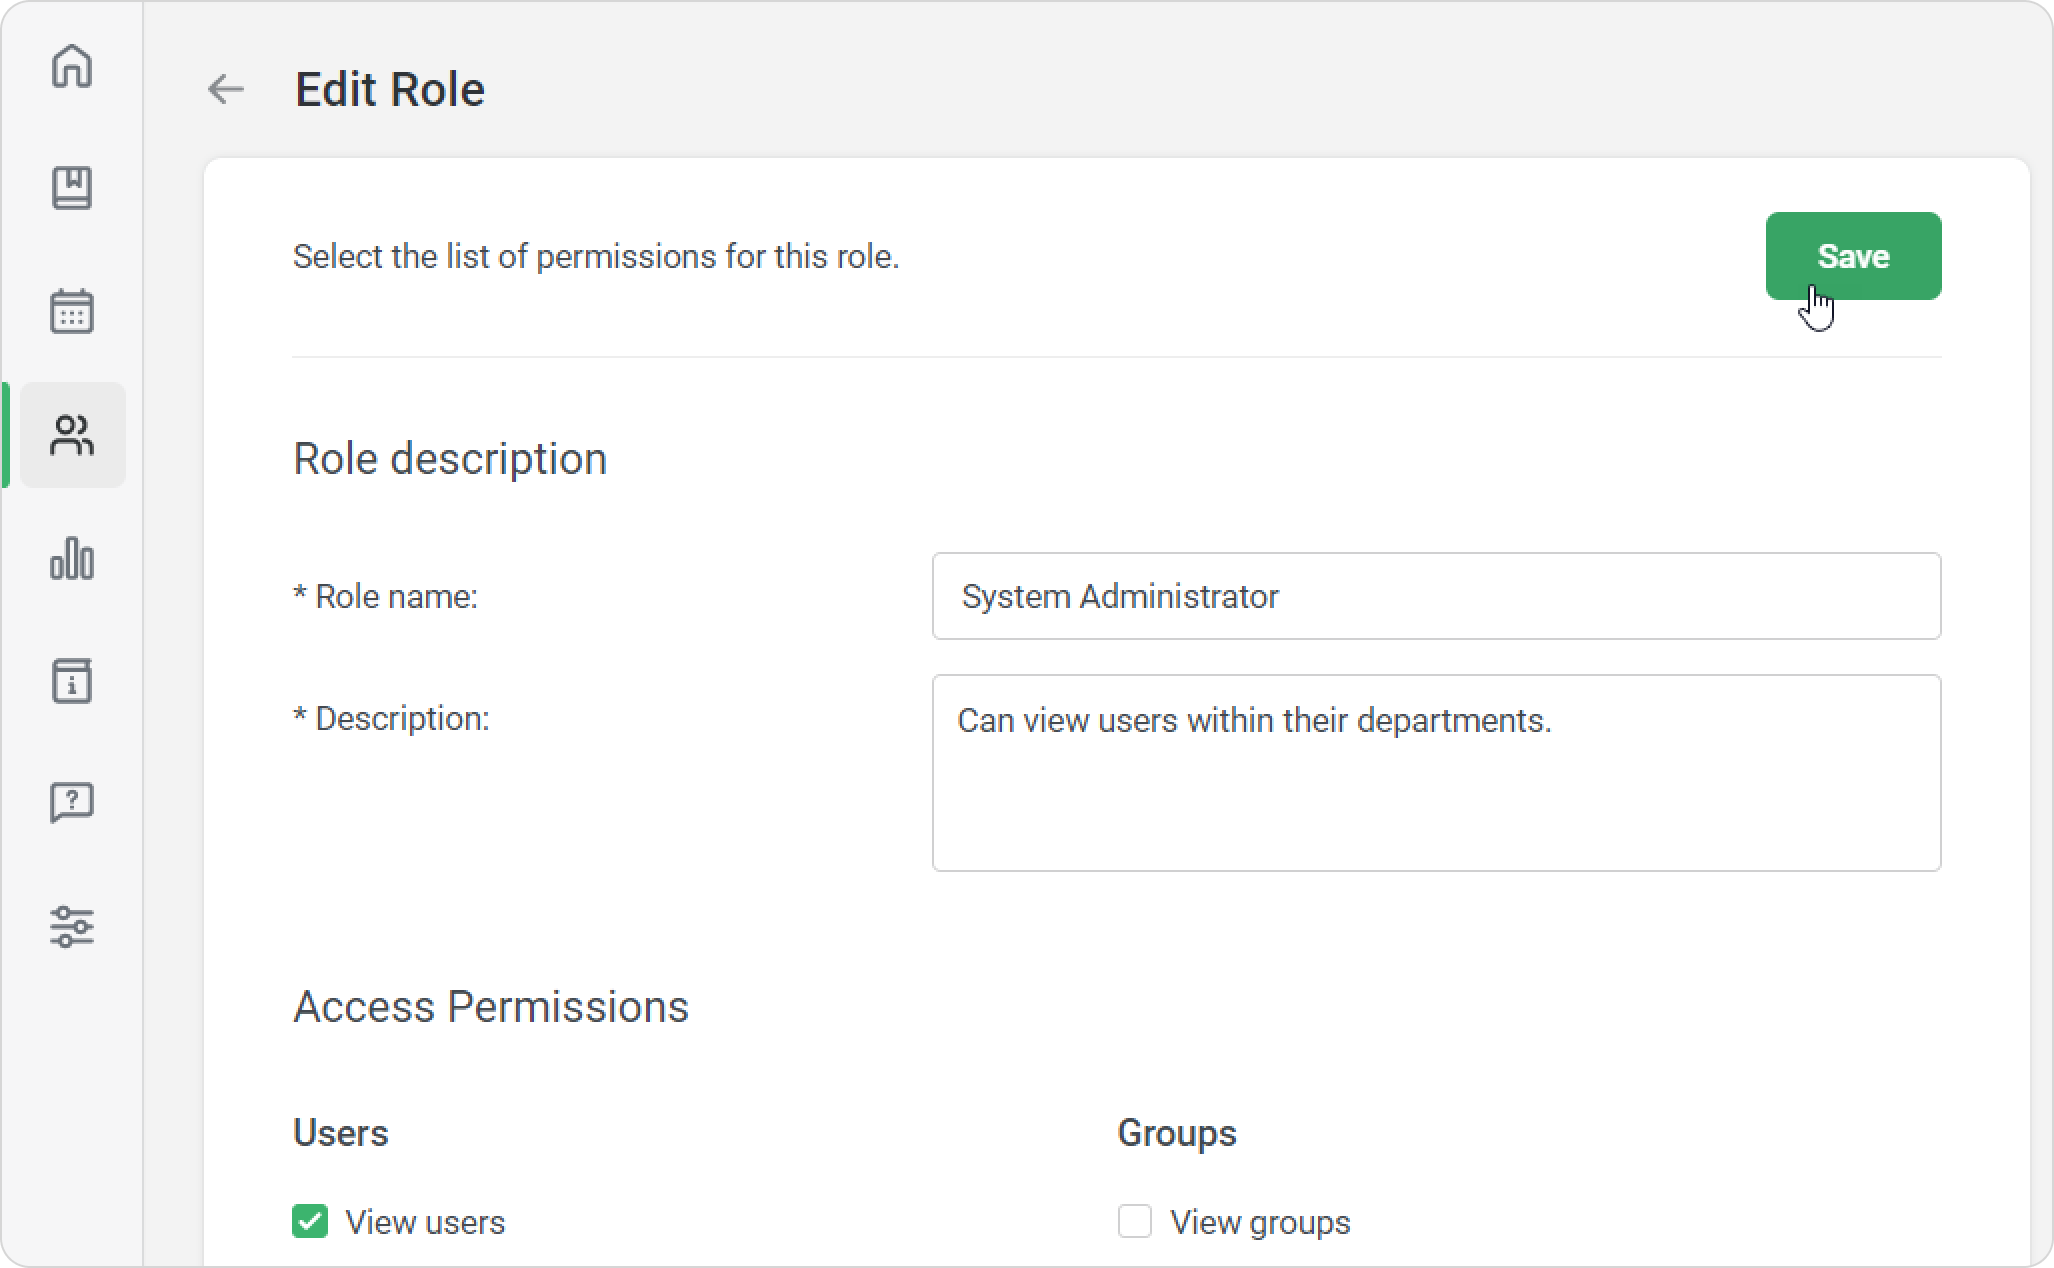Go to the Home dashboard icon
The image size is (2054, 1268).
(x=72, y=66)
